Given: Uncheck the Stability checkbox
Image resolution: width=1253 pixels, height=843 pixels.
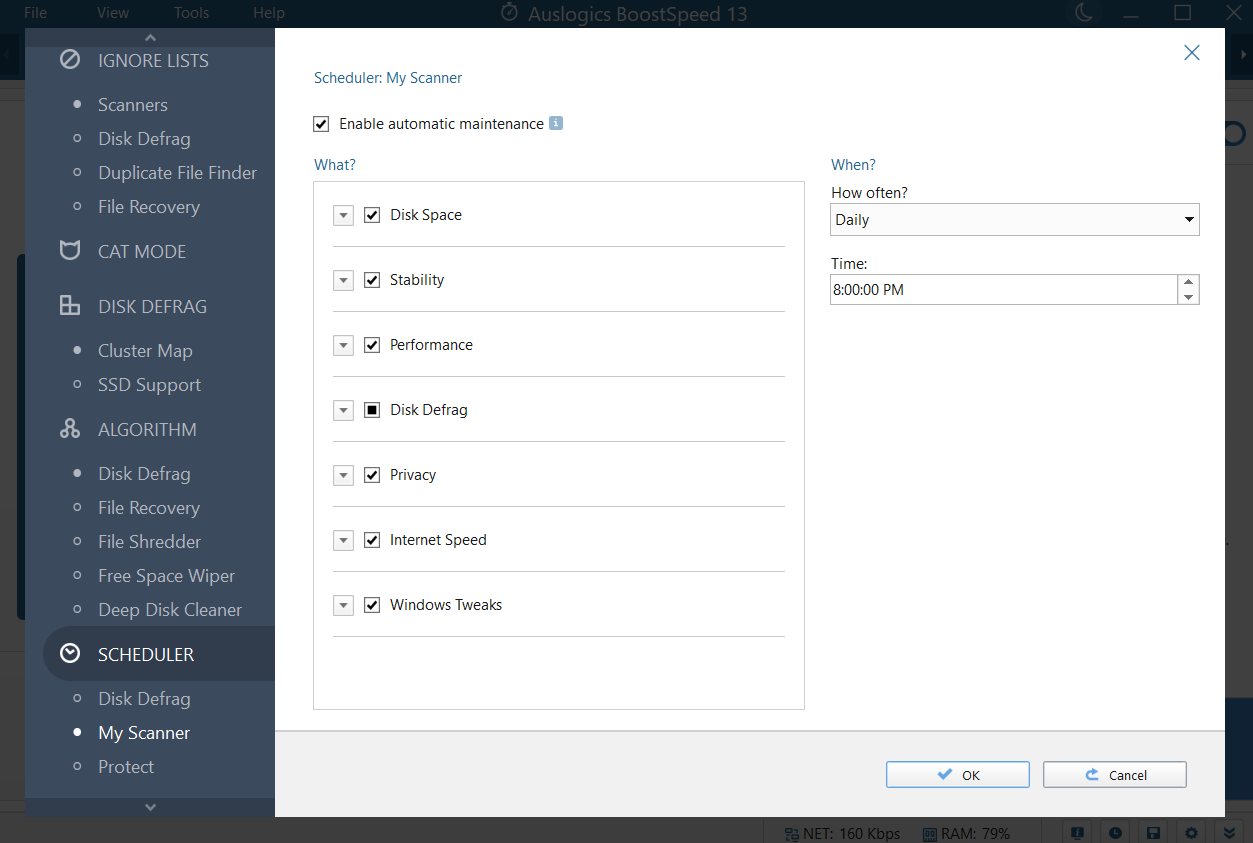Looking at the screenshot, I should pos(372,280).
